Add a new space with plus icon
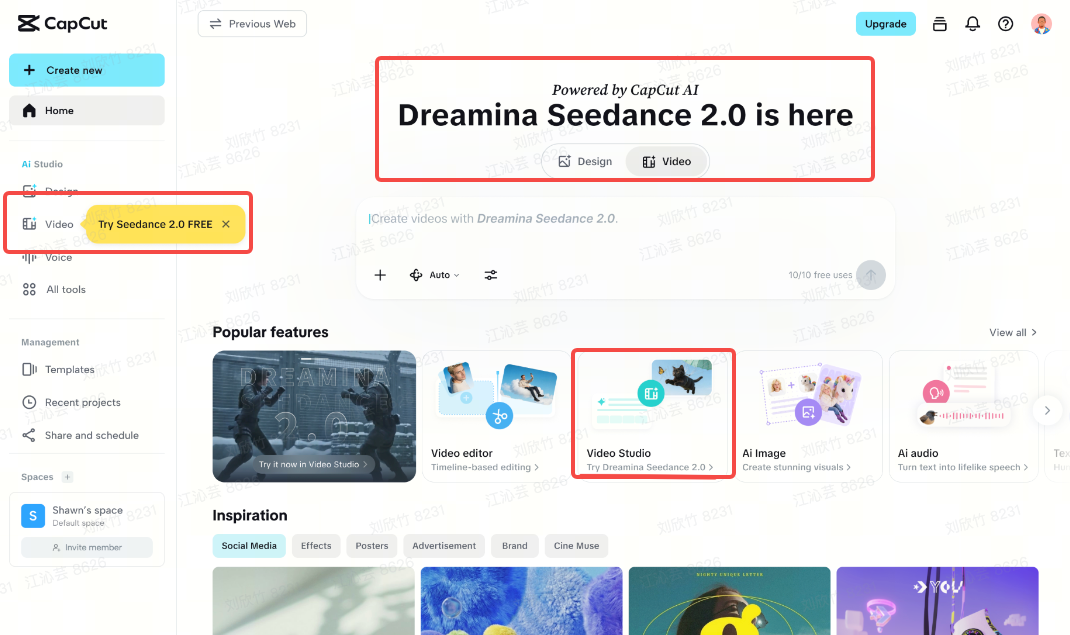The width and height of the screenshot is (1070, 635). pos(67,477)
